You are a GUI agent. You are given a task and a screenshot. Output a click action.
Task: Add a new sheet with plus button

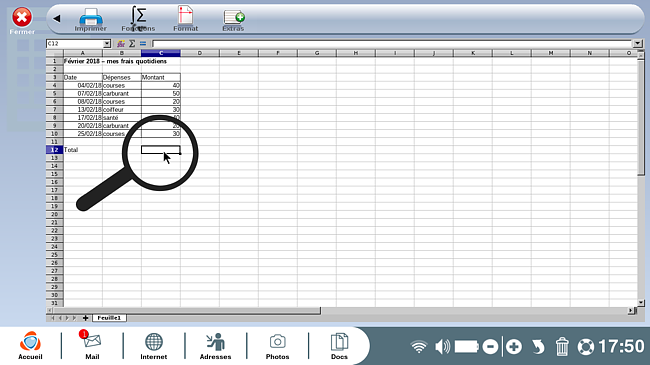click(85, 318)
